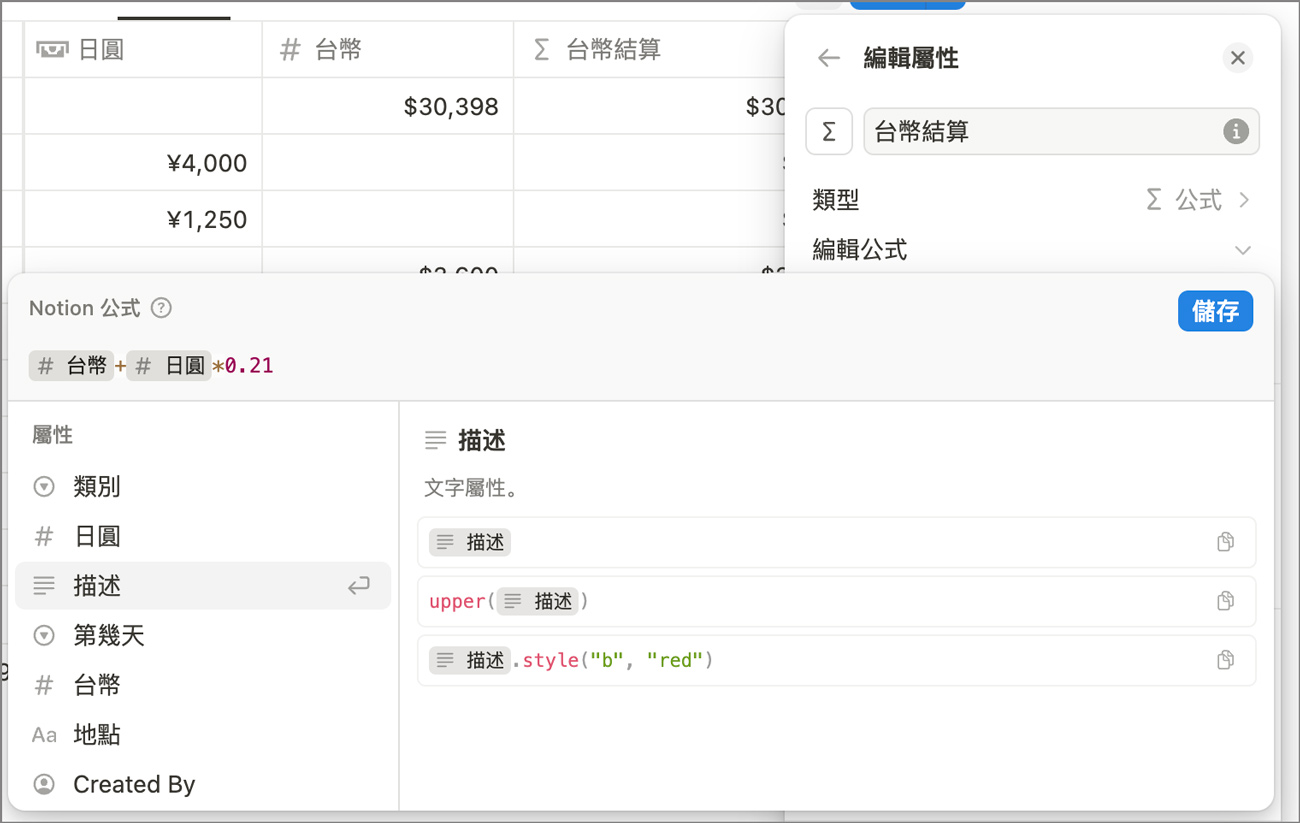Select Created By property
This screenshot has width=1300, height=823.
(134, 785)
